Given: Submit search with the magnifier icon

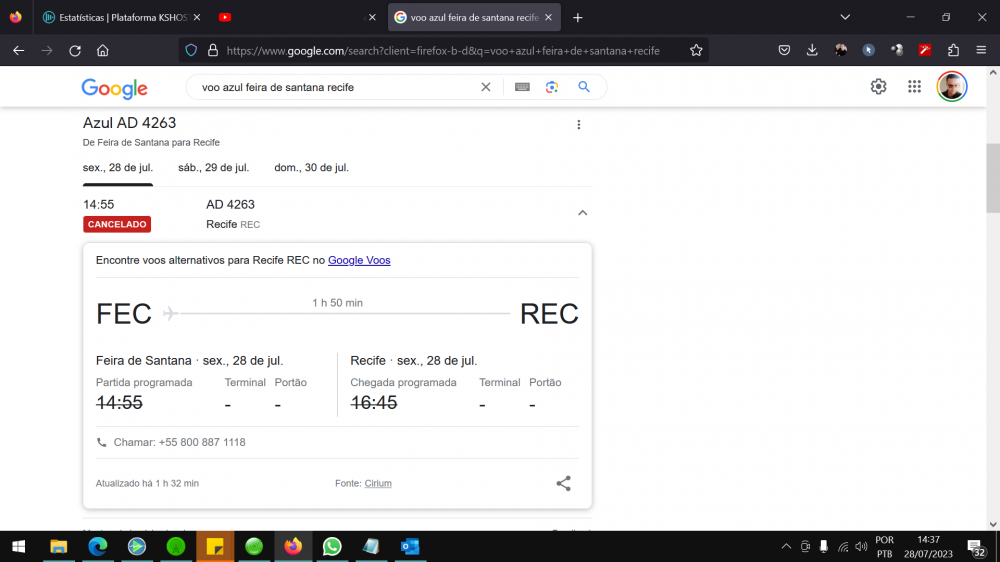Looking at the screenshot, I should [584, 87].
